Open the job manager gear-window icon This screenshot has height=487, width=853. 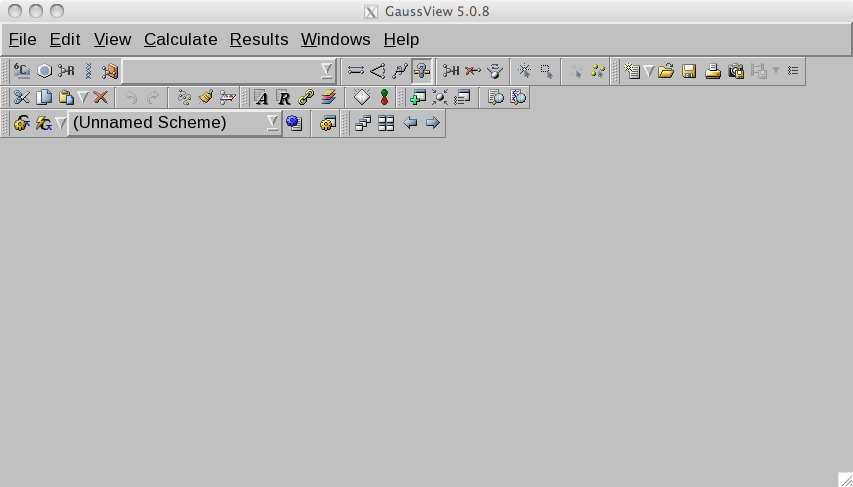coord(326,123)
